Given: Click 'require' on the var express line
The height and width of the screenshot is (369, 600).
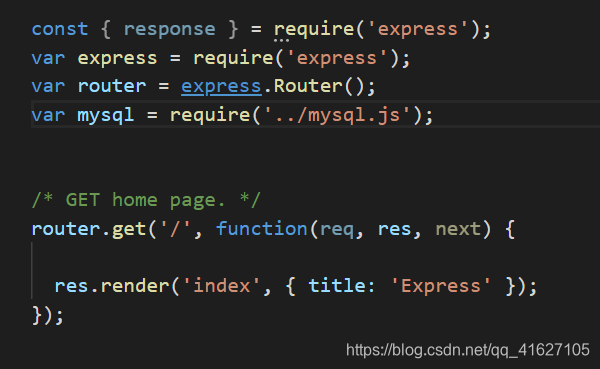Looking at the screenshot, I should [233, 59].
